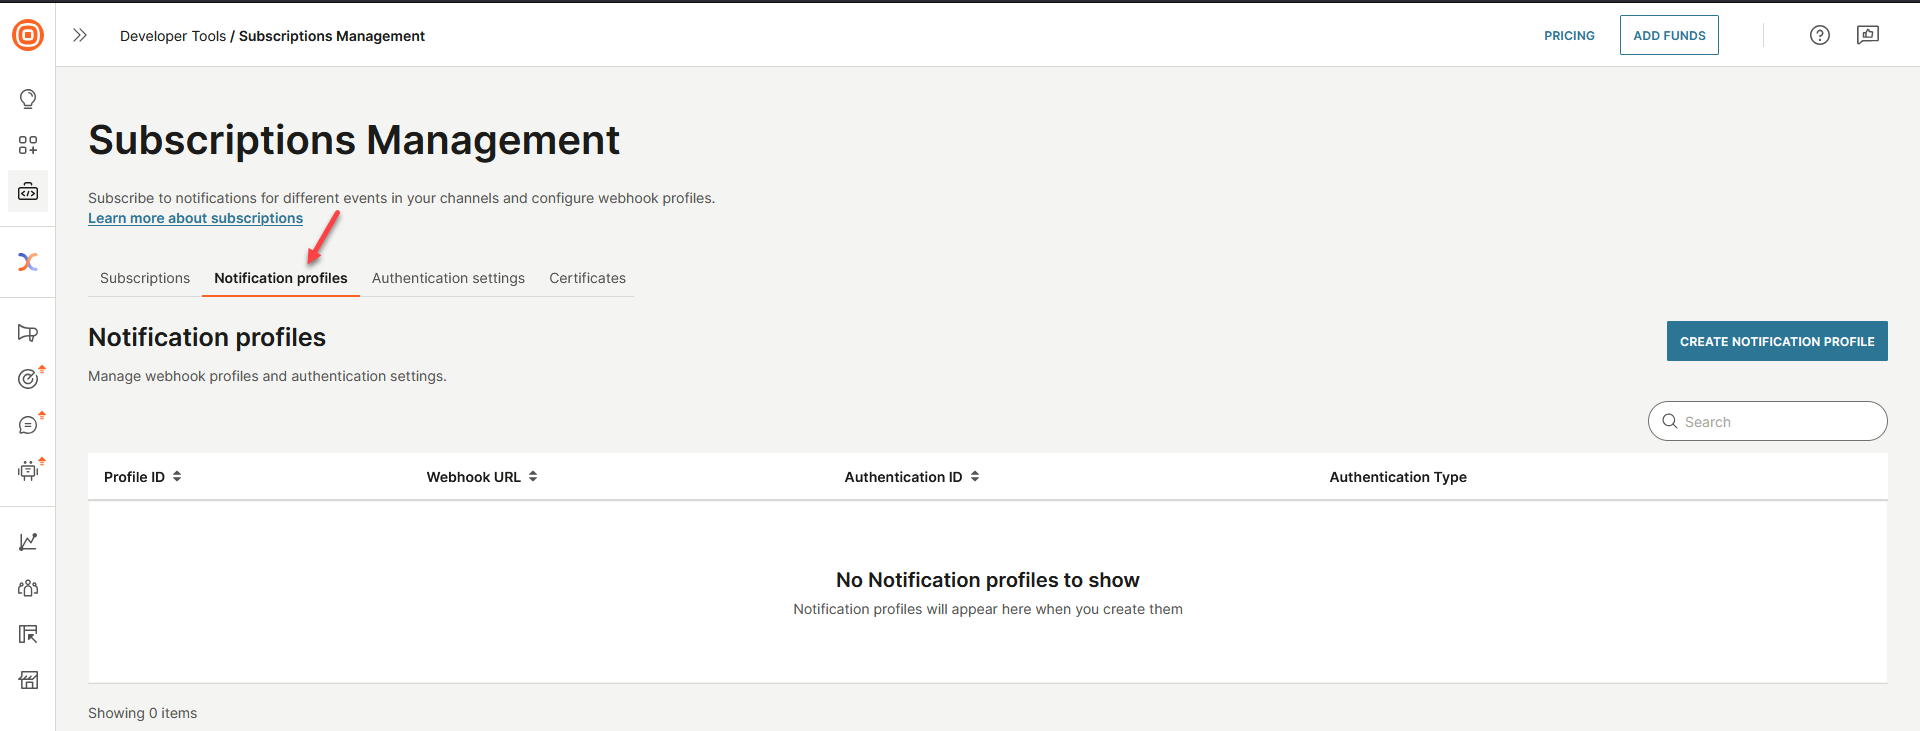Open the apps grid plus icon
1920x731 pixels.
pos(28,145)
